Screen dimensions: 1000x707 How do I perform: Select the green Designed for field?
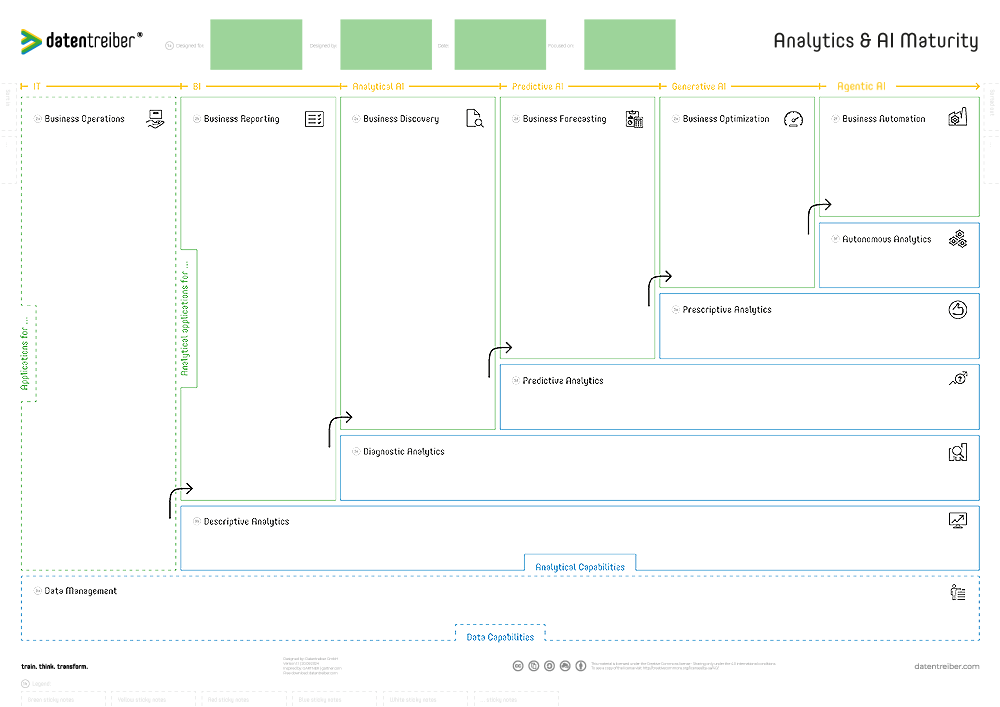(x=256, y=45)
